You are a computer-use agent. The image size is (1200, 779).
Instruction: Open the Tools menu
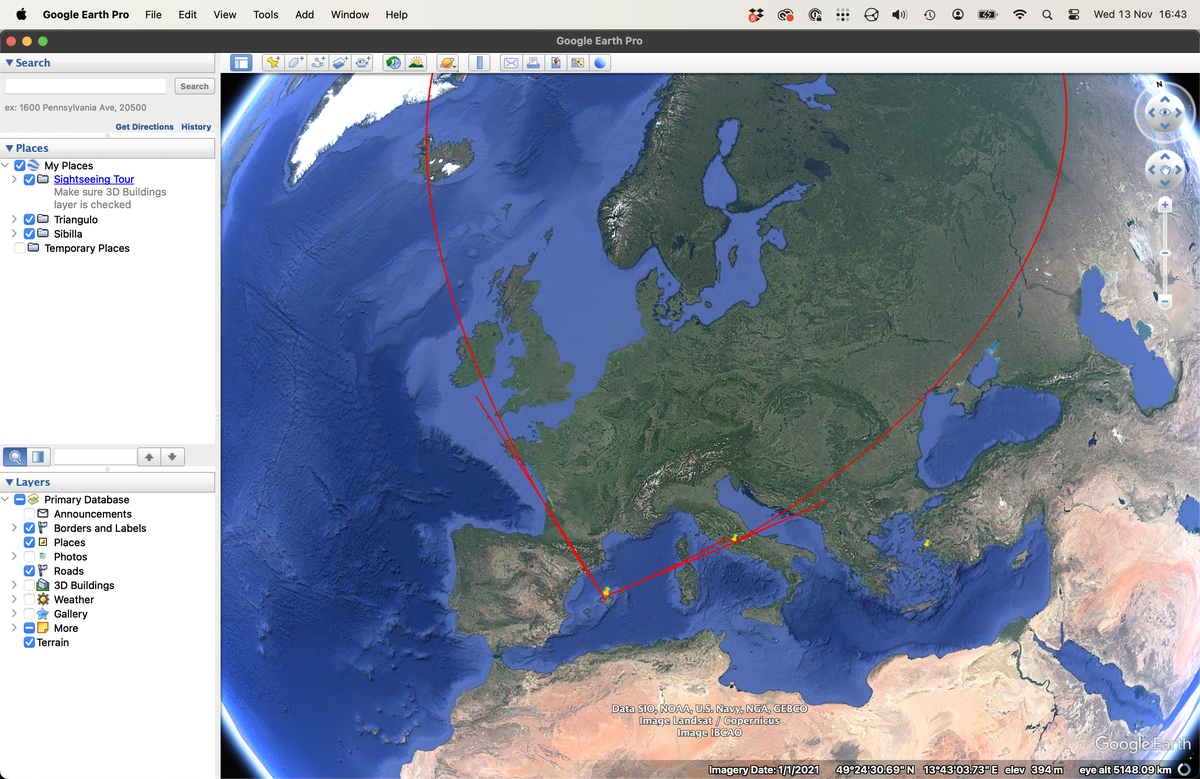[x=266, y=15]
